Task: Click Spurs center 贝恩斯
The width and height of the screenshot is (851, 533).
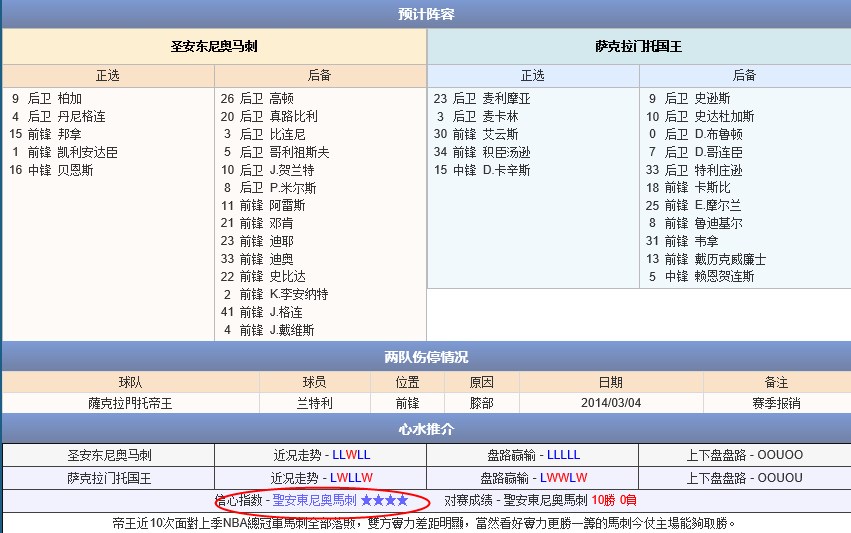Action: [75, 170]
